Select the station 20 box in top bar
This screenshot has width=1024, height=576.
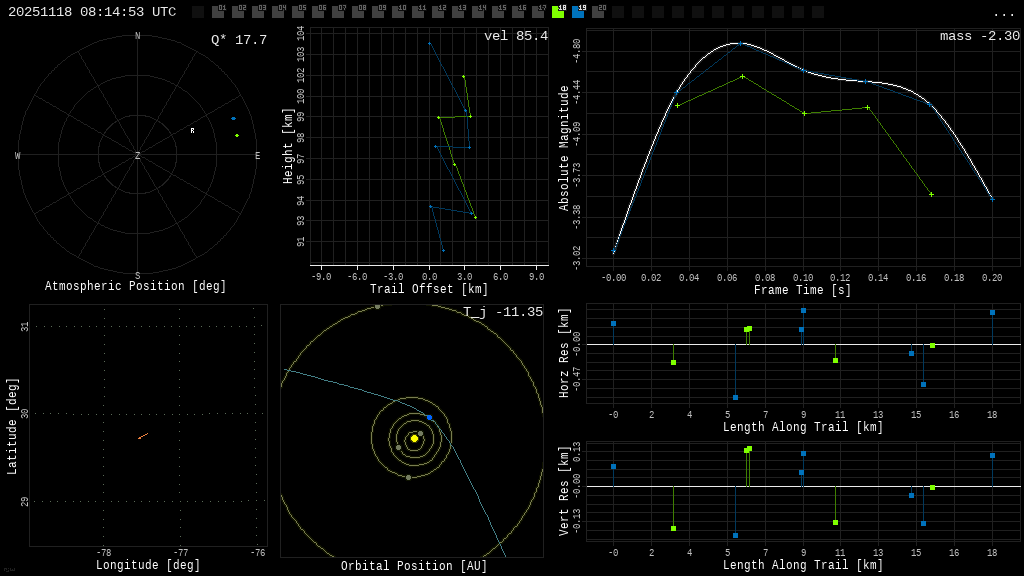point(598,12)
